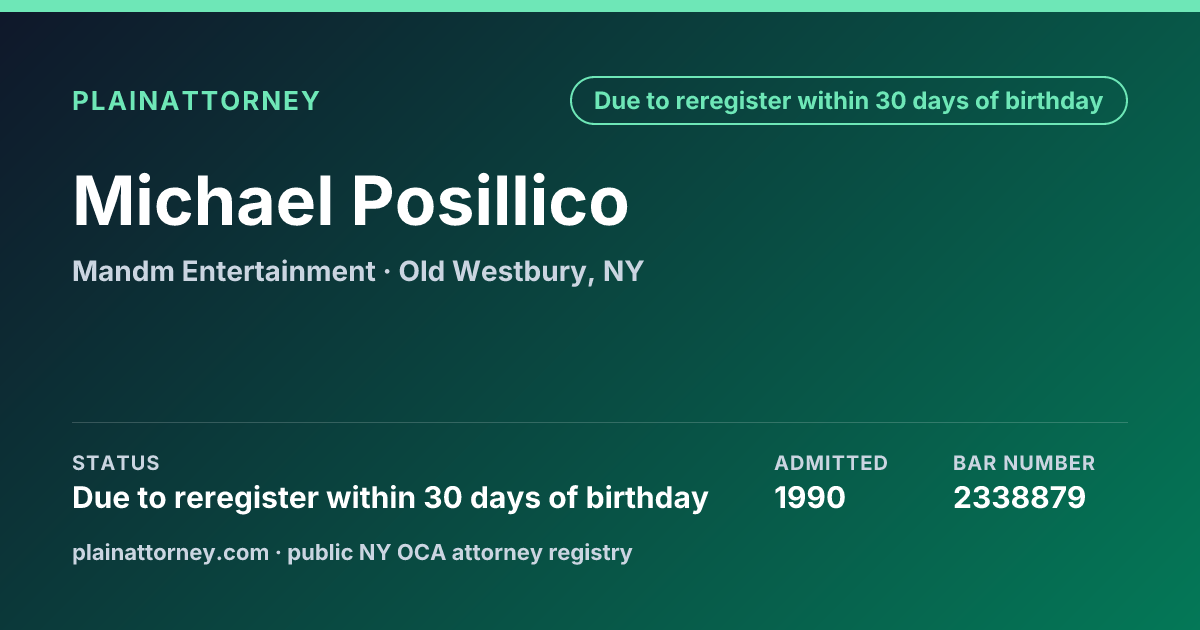
Task: Click the Michael Posillico name heading
Action: 351,201
